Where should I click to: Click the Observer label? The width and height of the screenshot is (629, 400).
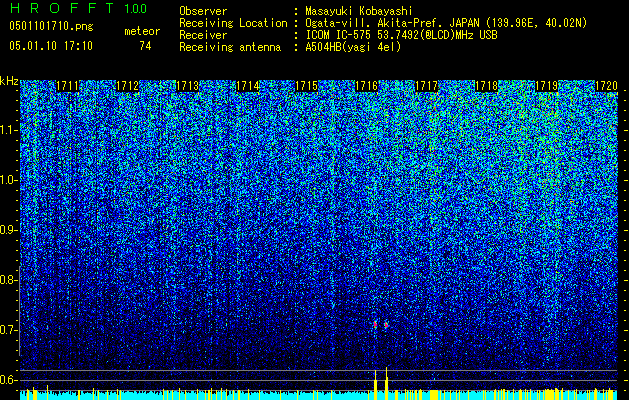[x=203, y=11]
